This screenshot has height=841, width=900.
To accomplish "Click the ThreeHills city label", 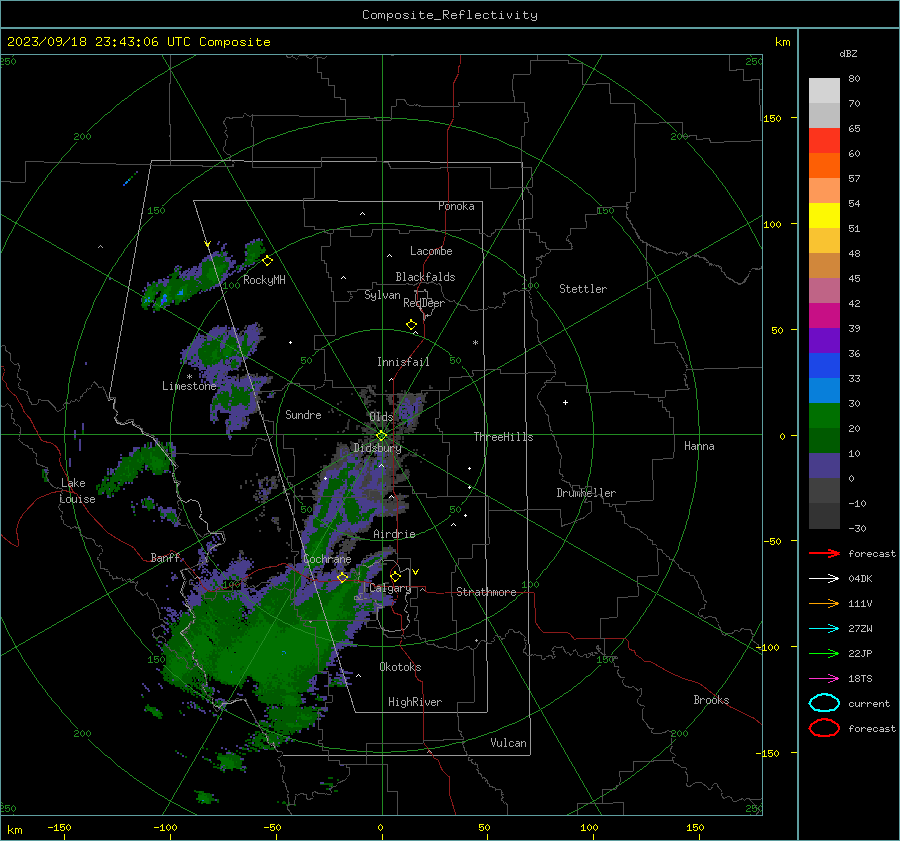I will click(503, 437).
